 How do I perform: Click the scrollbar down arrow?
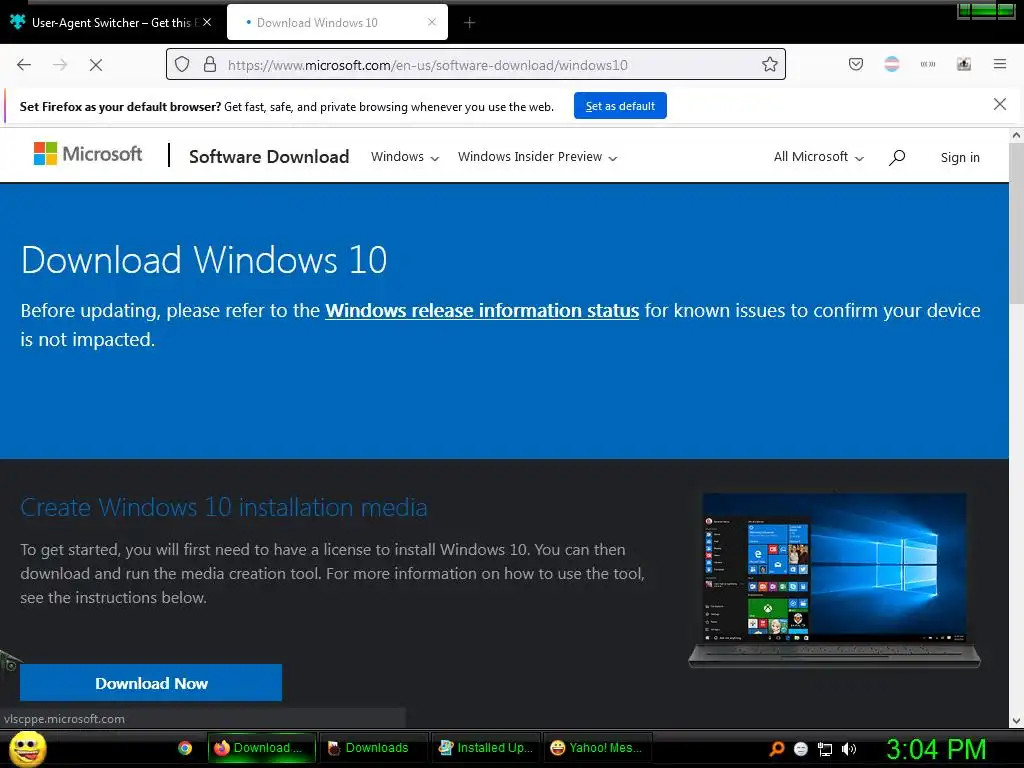[x=1016, y=721]
